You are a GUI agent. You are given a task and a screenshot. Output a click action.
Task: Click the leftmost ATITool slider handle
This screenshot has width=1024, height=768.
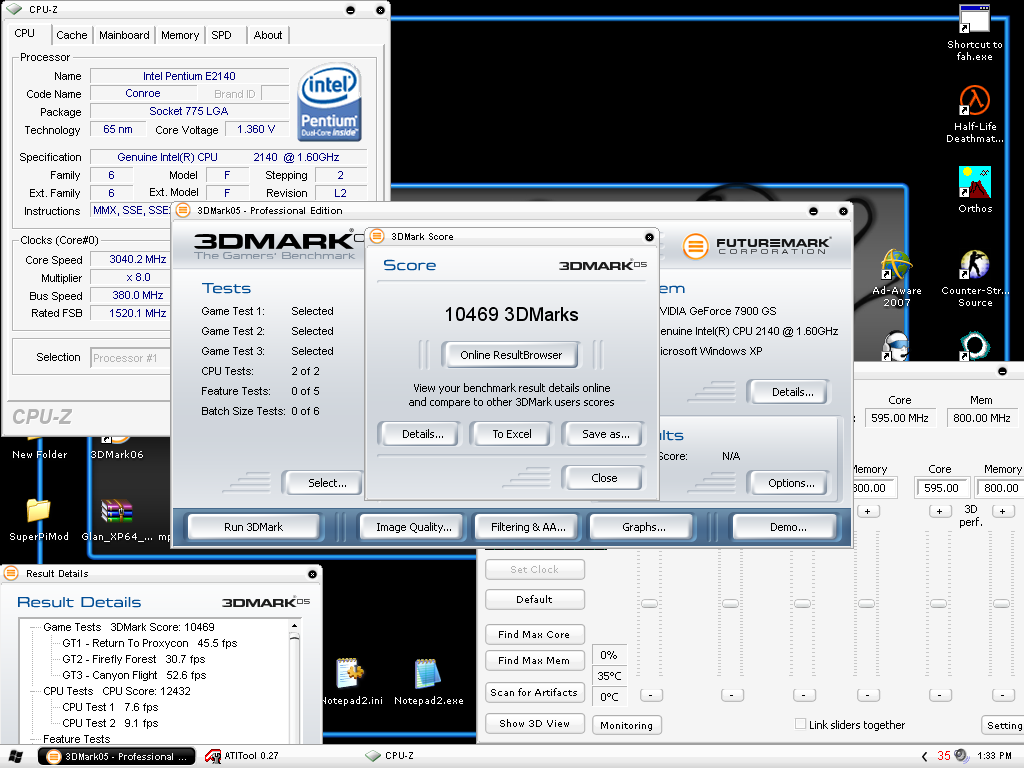tap(649, 603)
